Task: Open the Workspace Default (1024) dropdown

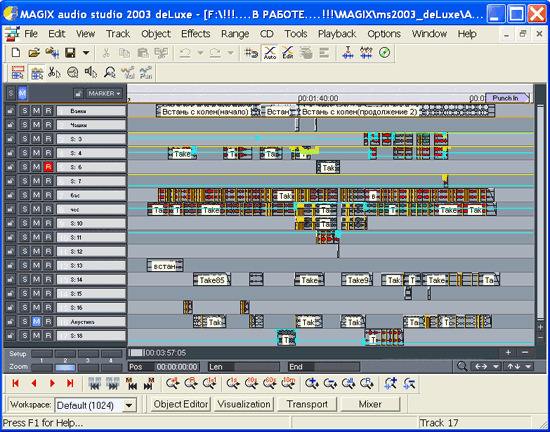Action: tap(129, 405)
